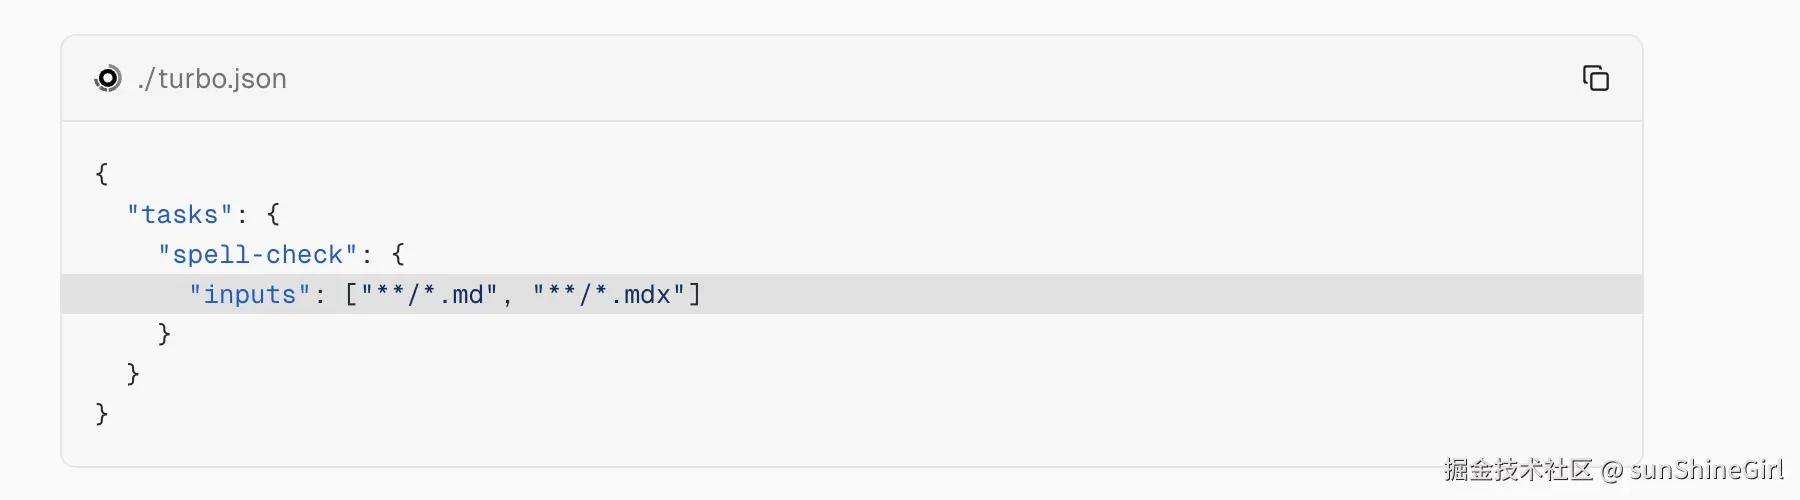Click the brace closing tasks block
The width and height of the screenshot is (1800, 500).
[133, 374]
